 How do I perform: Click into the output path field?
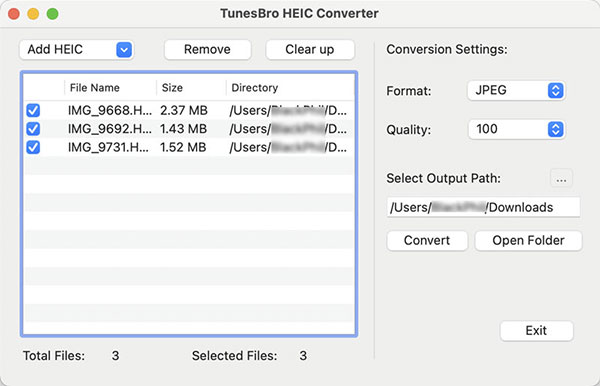tap(483, 207)
